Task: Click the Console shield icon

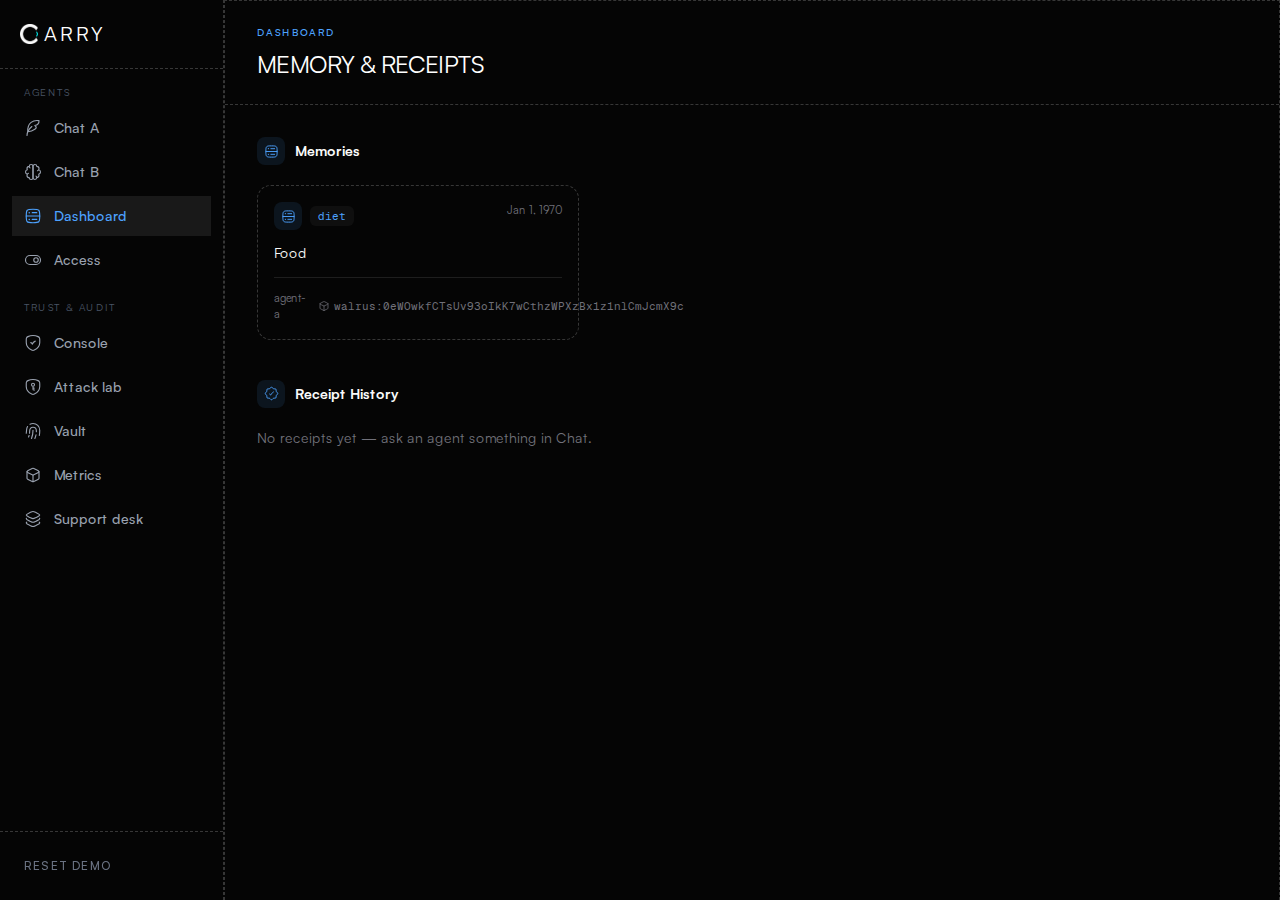Action: 33,343
